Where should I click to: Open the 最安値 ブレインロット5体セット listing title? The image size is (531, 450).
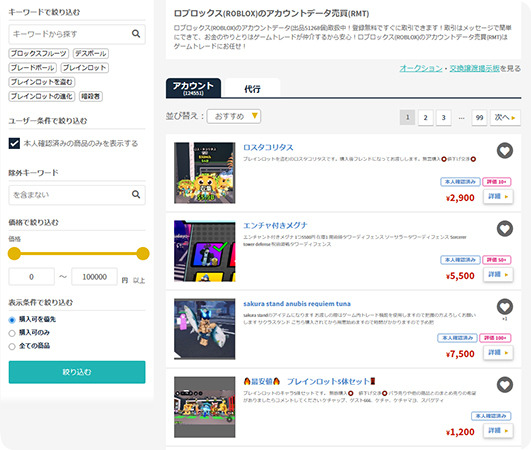pos(310,382)
